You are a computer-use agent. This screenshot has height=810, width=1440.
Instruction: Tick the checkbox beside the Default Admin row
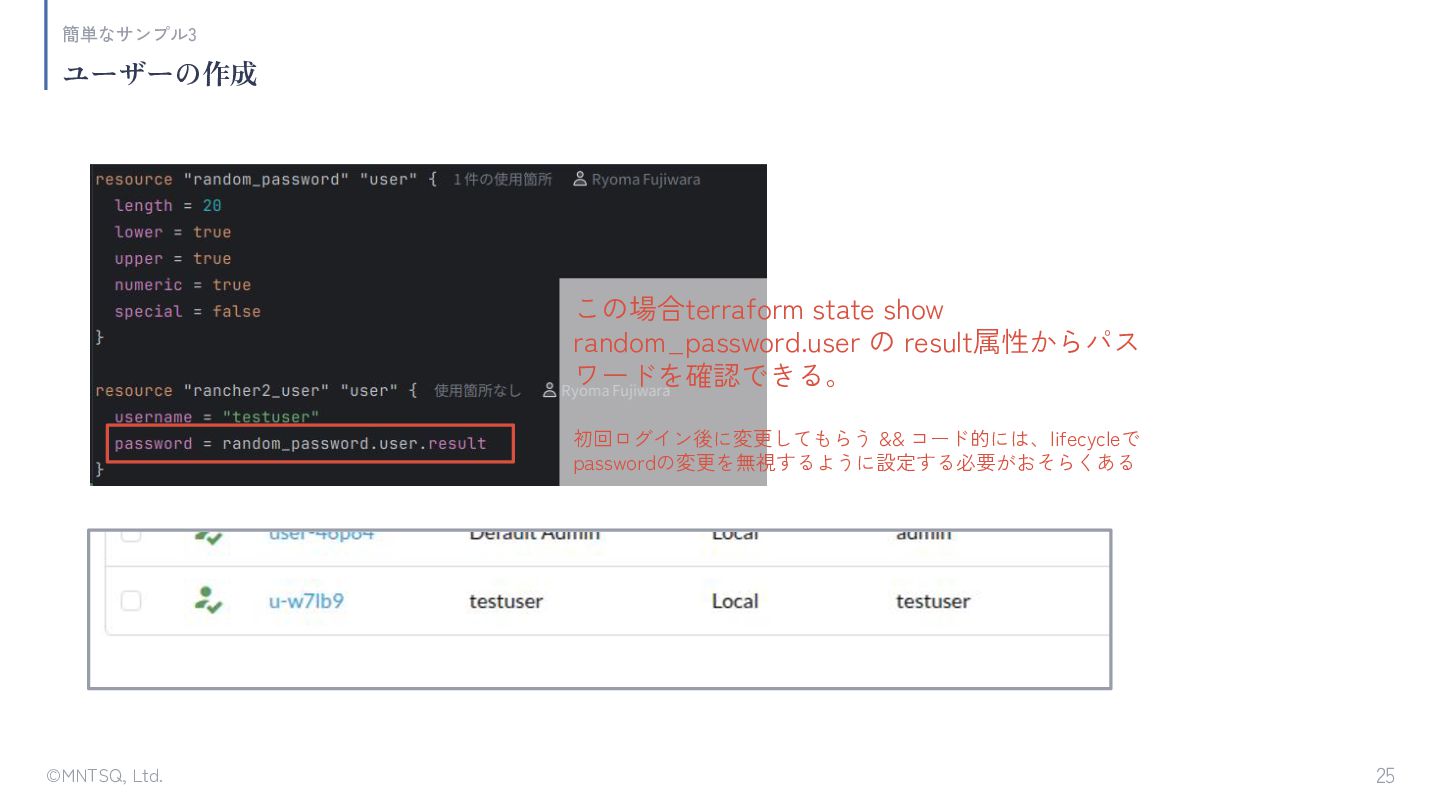[x=131, y=536]
